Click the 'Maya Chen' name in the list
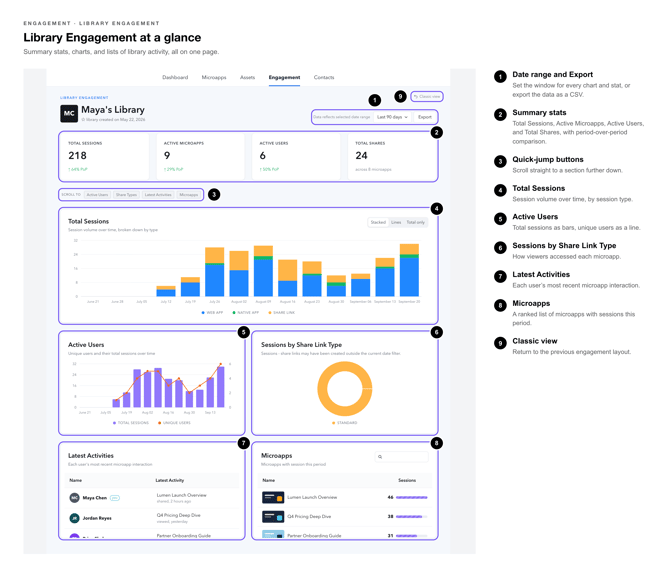 94,498
